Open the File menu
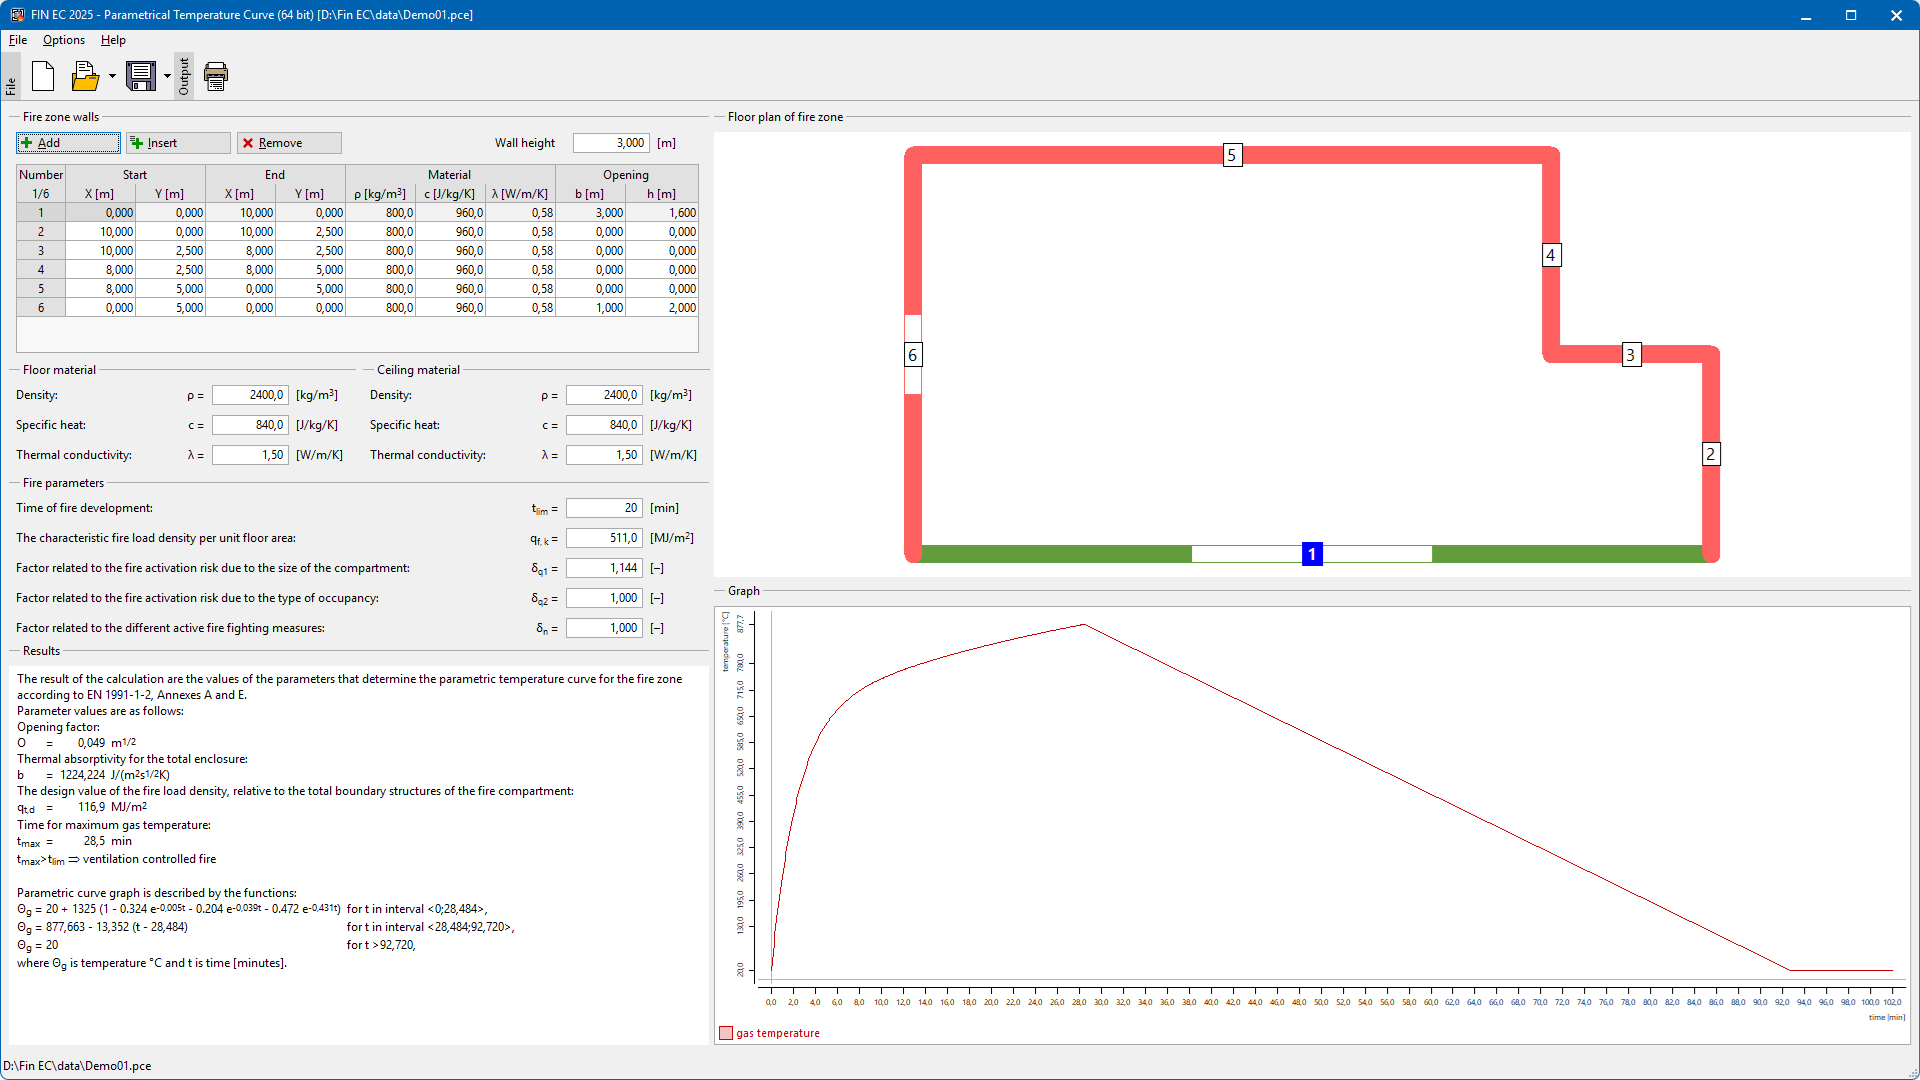The height and width of the screenshot is (1080, 1920). point(18,40)
